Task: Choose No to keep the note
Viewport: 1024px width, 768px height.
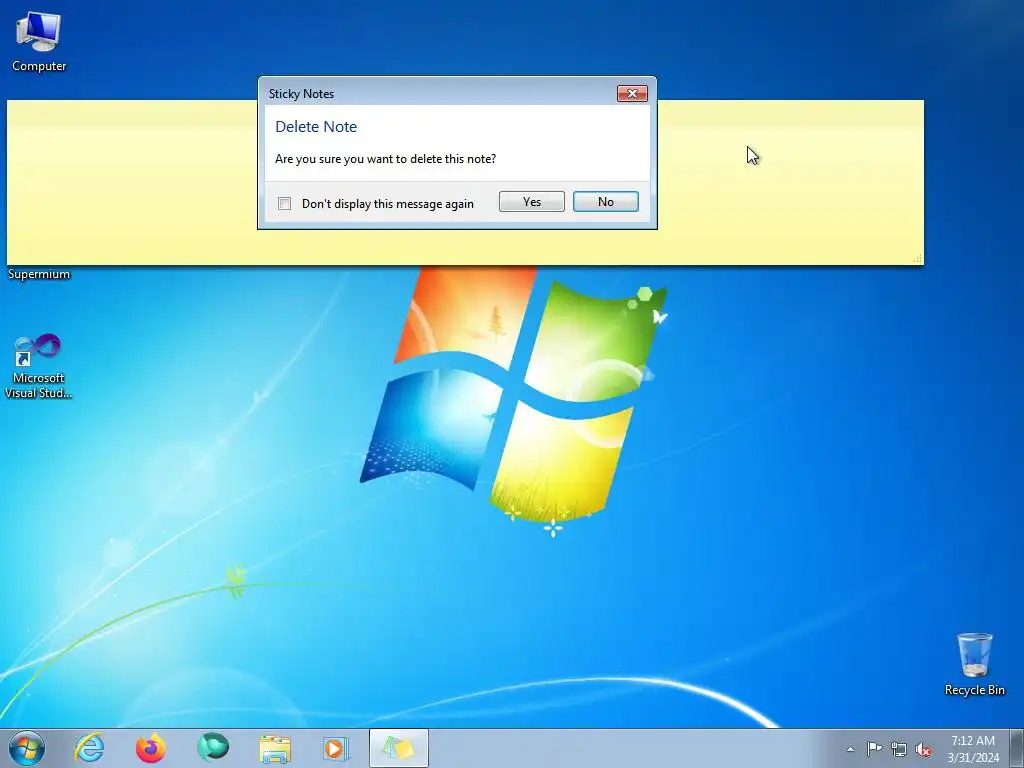Action: click(605, 202)
